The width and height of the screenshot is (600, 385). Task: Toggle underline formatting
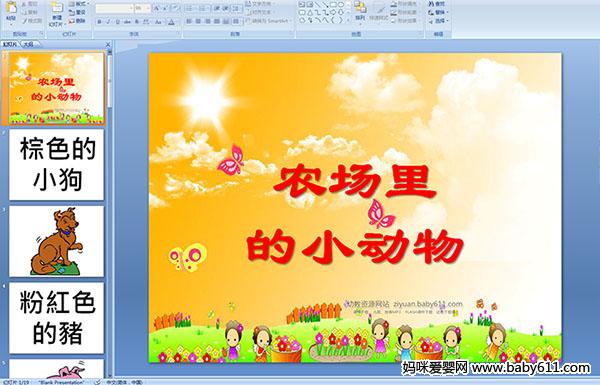coord(117,22)
